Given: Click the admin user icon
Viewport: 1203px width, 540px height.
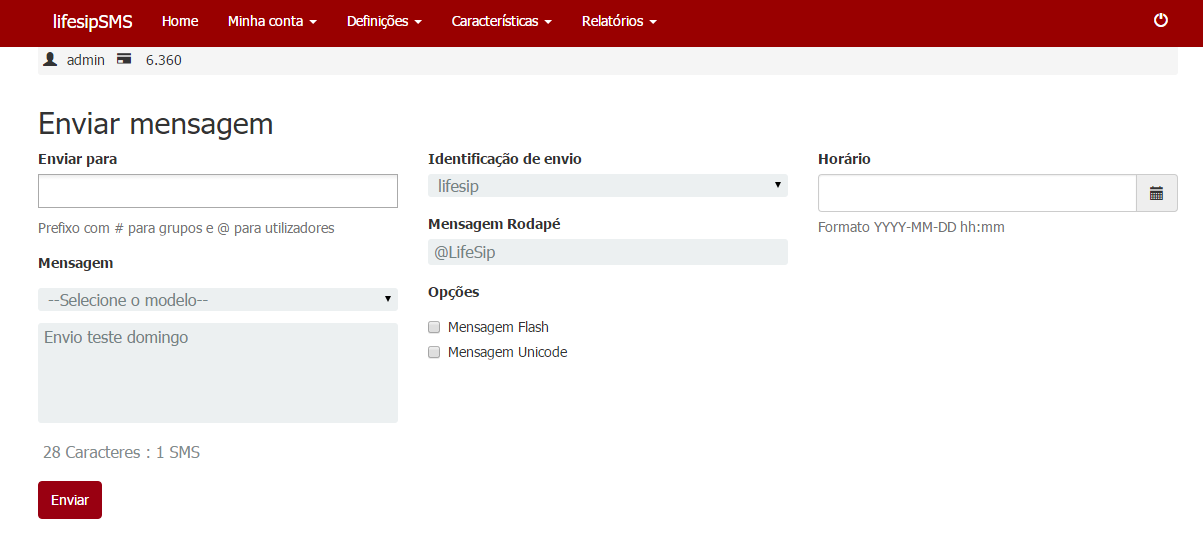Looking at the screenshot, I should pyautogui.click(x=50, y=60).
